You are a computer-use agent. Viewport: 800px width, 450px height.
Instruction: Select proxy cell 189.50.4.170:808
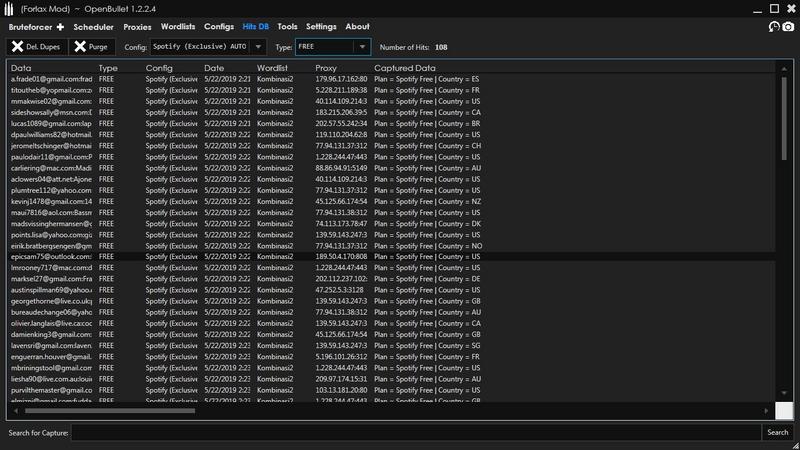pos(341,257)
